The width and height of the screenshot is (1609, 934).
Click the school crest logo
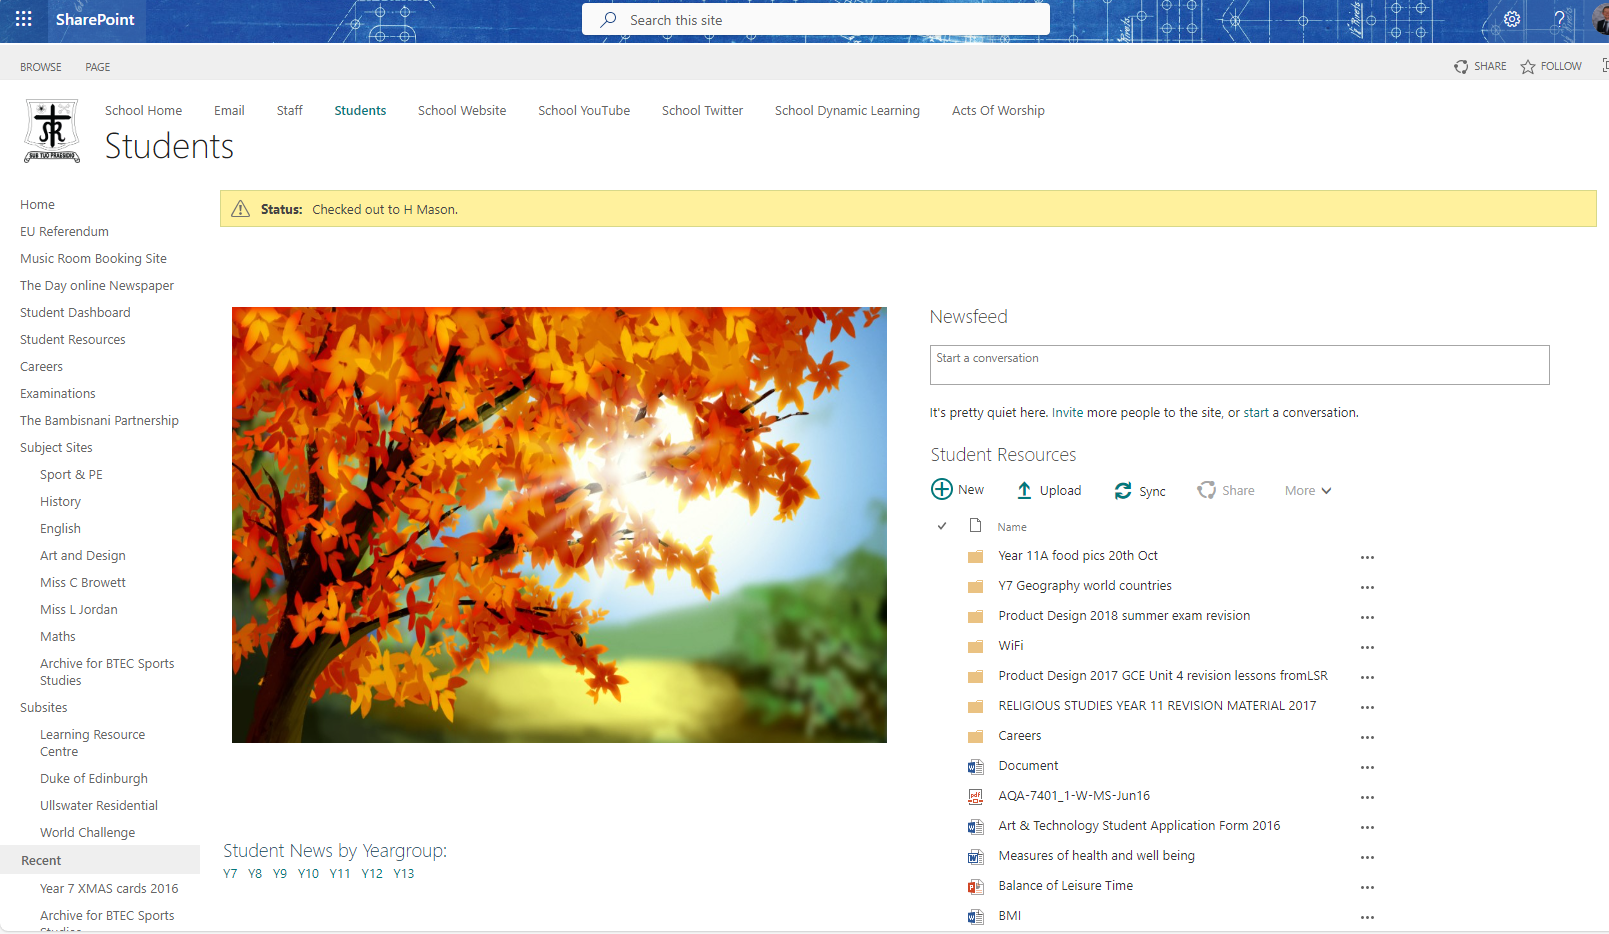(52, 131)
